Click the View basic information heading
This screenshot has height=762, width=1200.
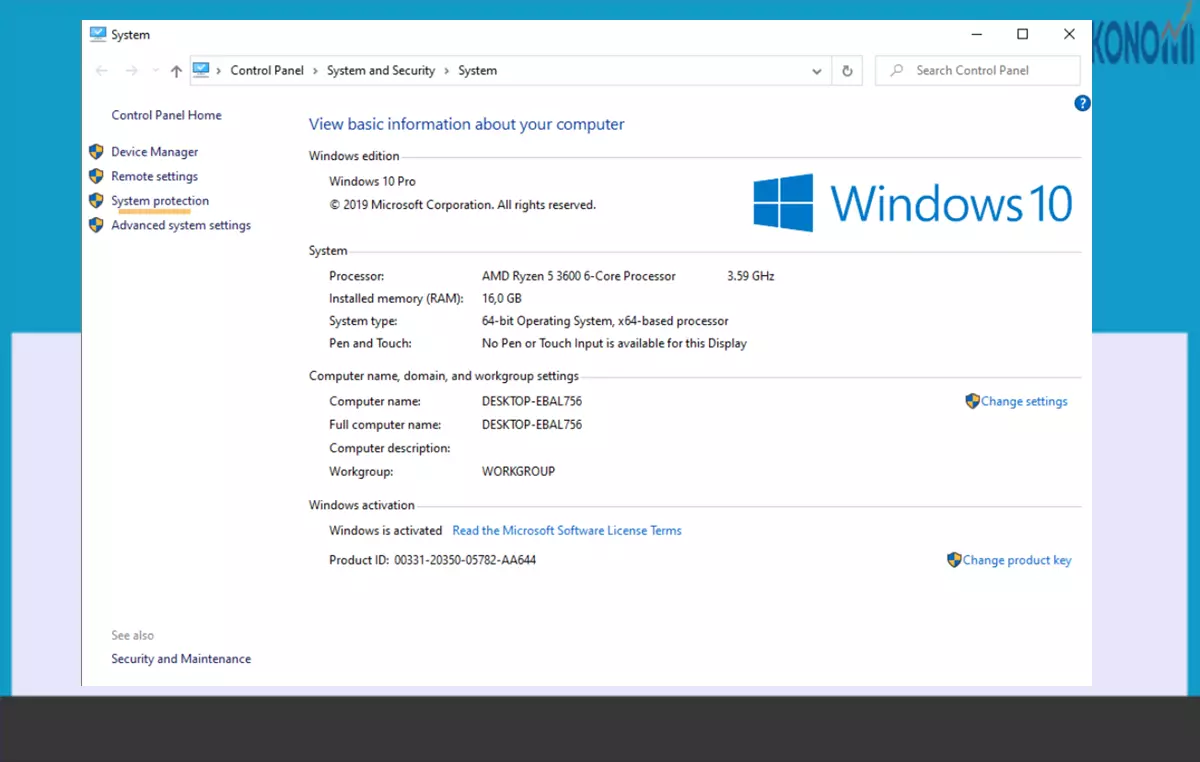point(467,125)
